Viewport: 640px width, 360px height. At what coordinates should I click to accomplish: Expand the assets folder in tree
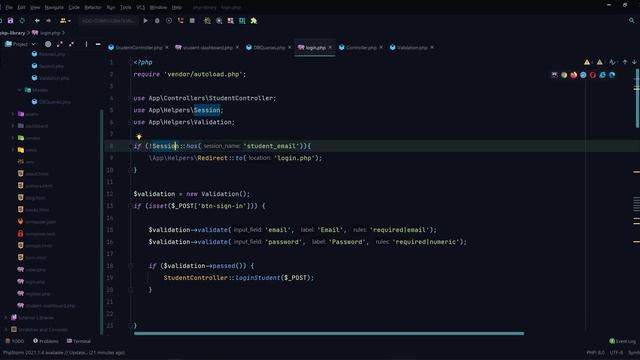pos(13,114)
